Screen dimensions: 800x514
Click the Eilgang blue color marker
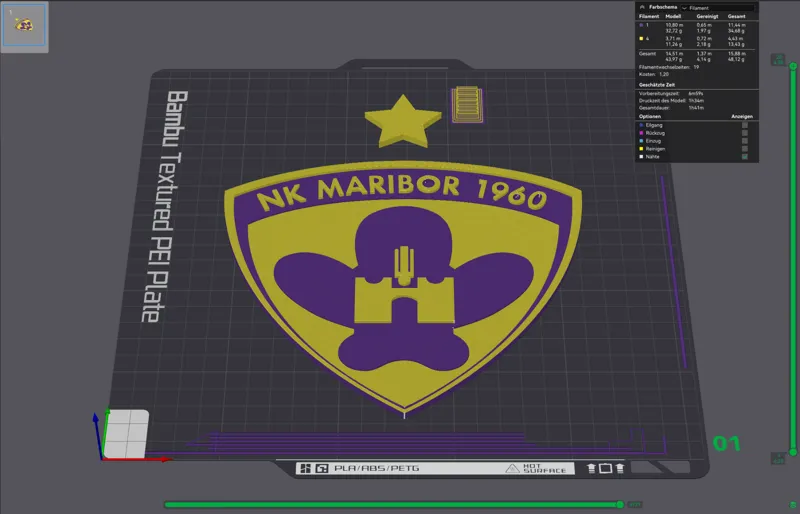pyautogui.click(x=641, y=125)
